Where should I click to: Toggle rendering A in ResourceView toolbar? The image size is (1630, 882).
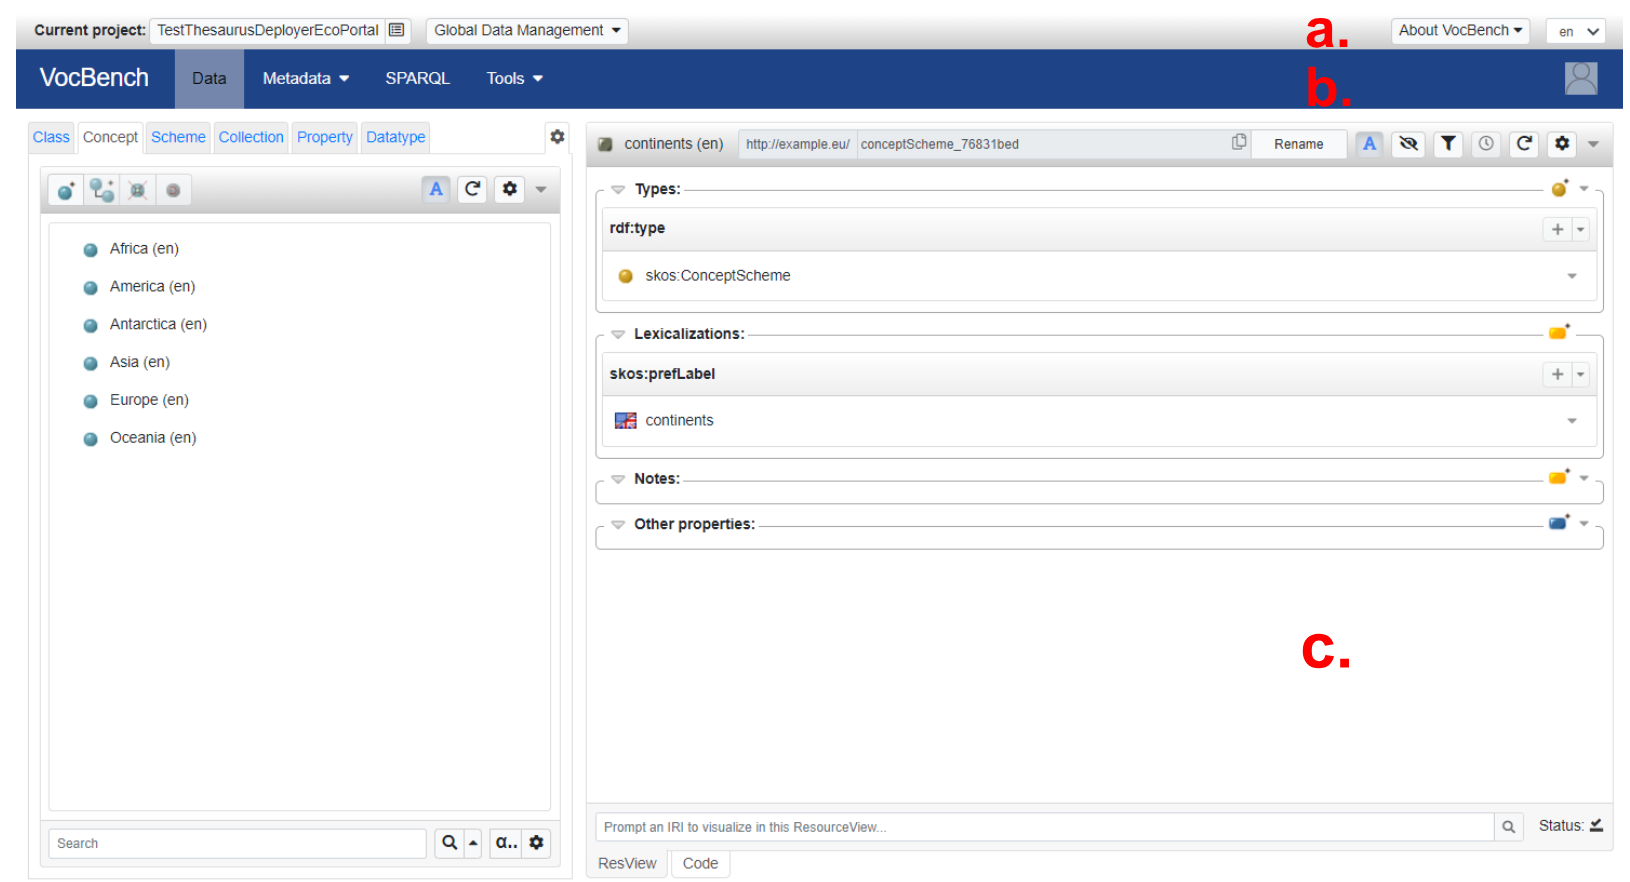point(1370,144)
